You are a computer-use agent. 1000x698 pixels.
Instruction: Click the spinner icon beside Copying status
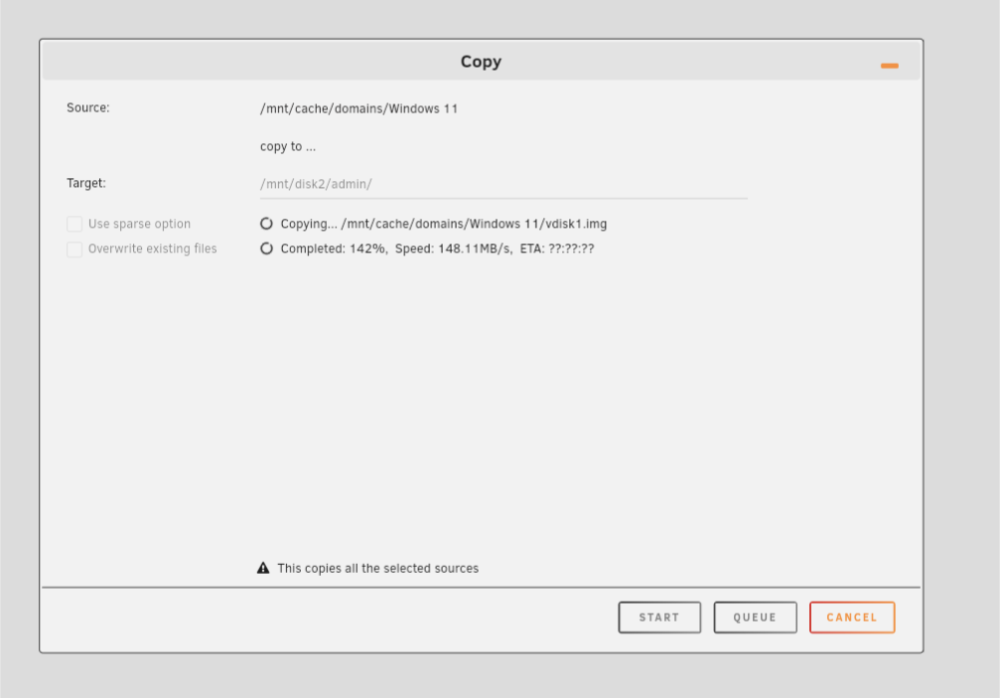(266, 223)
